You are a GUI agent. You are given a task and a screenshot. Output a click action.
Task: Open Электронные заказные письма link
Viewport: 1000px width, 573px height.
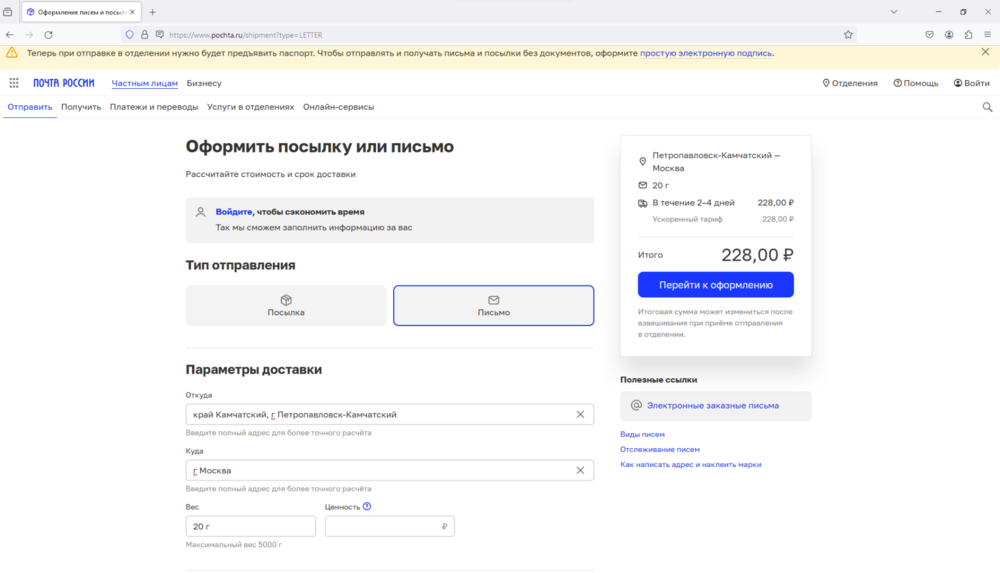pyautogui.click(x=712, y=405)
